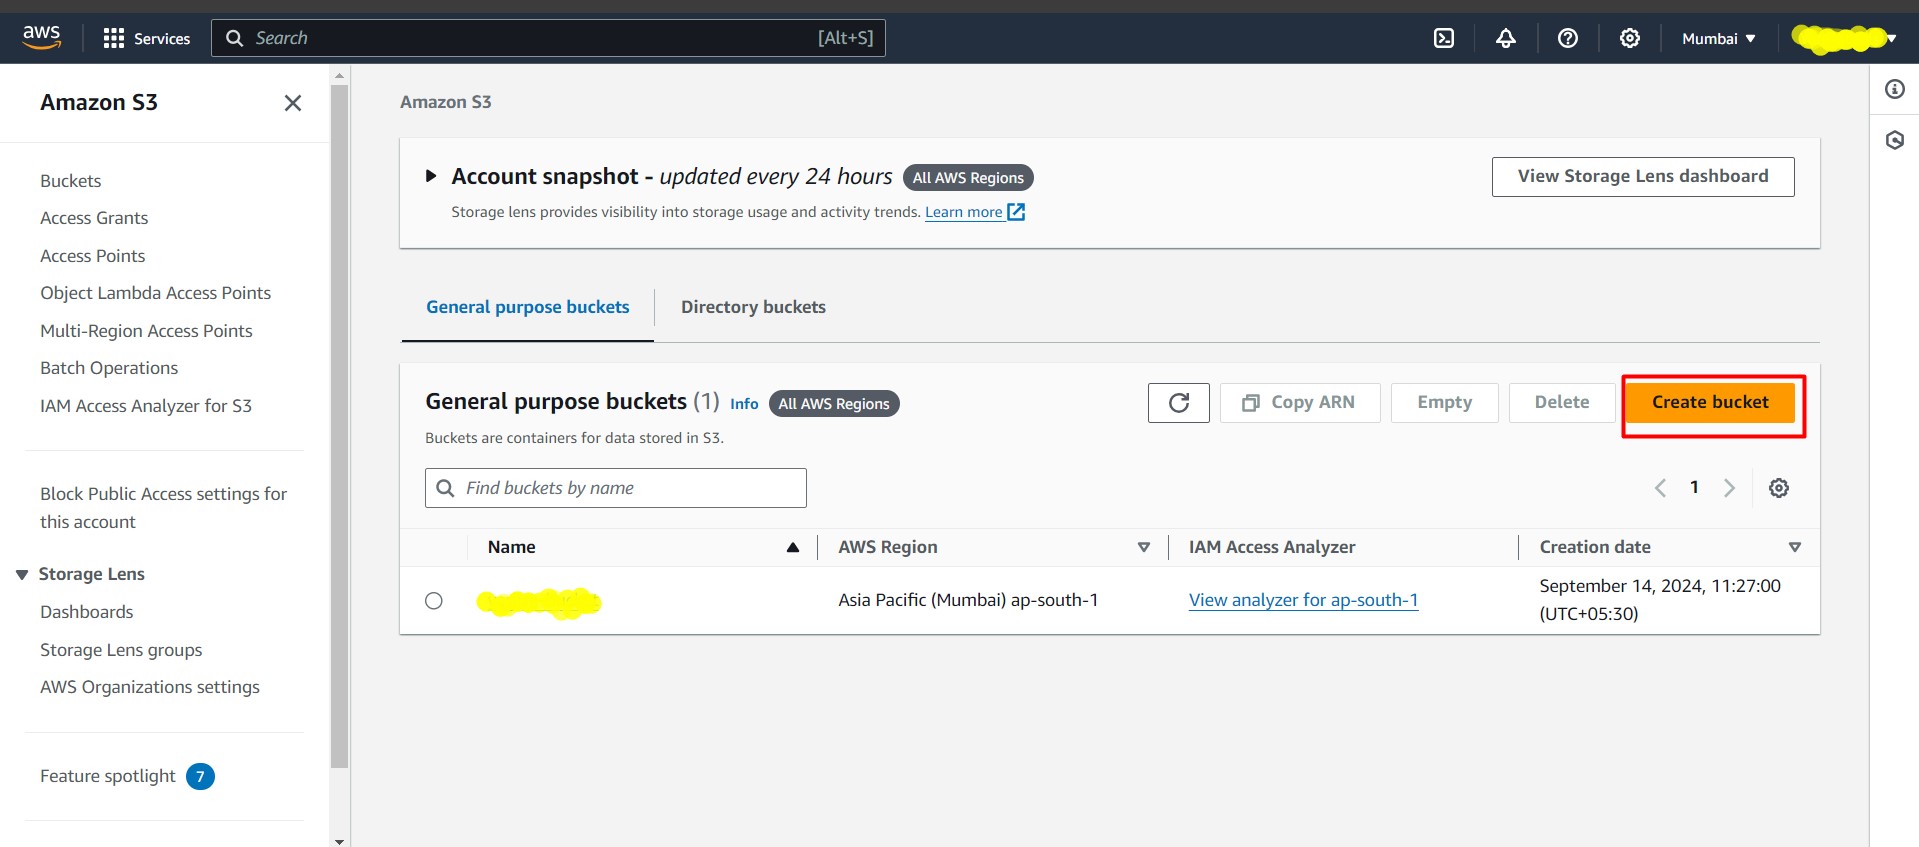
Task: Go to previous page of buckets
Action: coord(1660,488)
